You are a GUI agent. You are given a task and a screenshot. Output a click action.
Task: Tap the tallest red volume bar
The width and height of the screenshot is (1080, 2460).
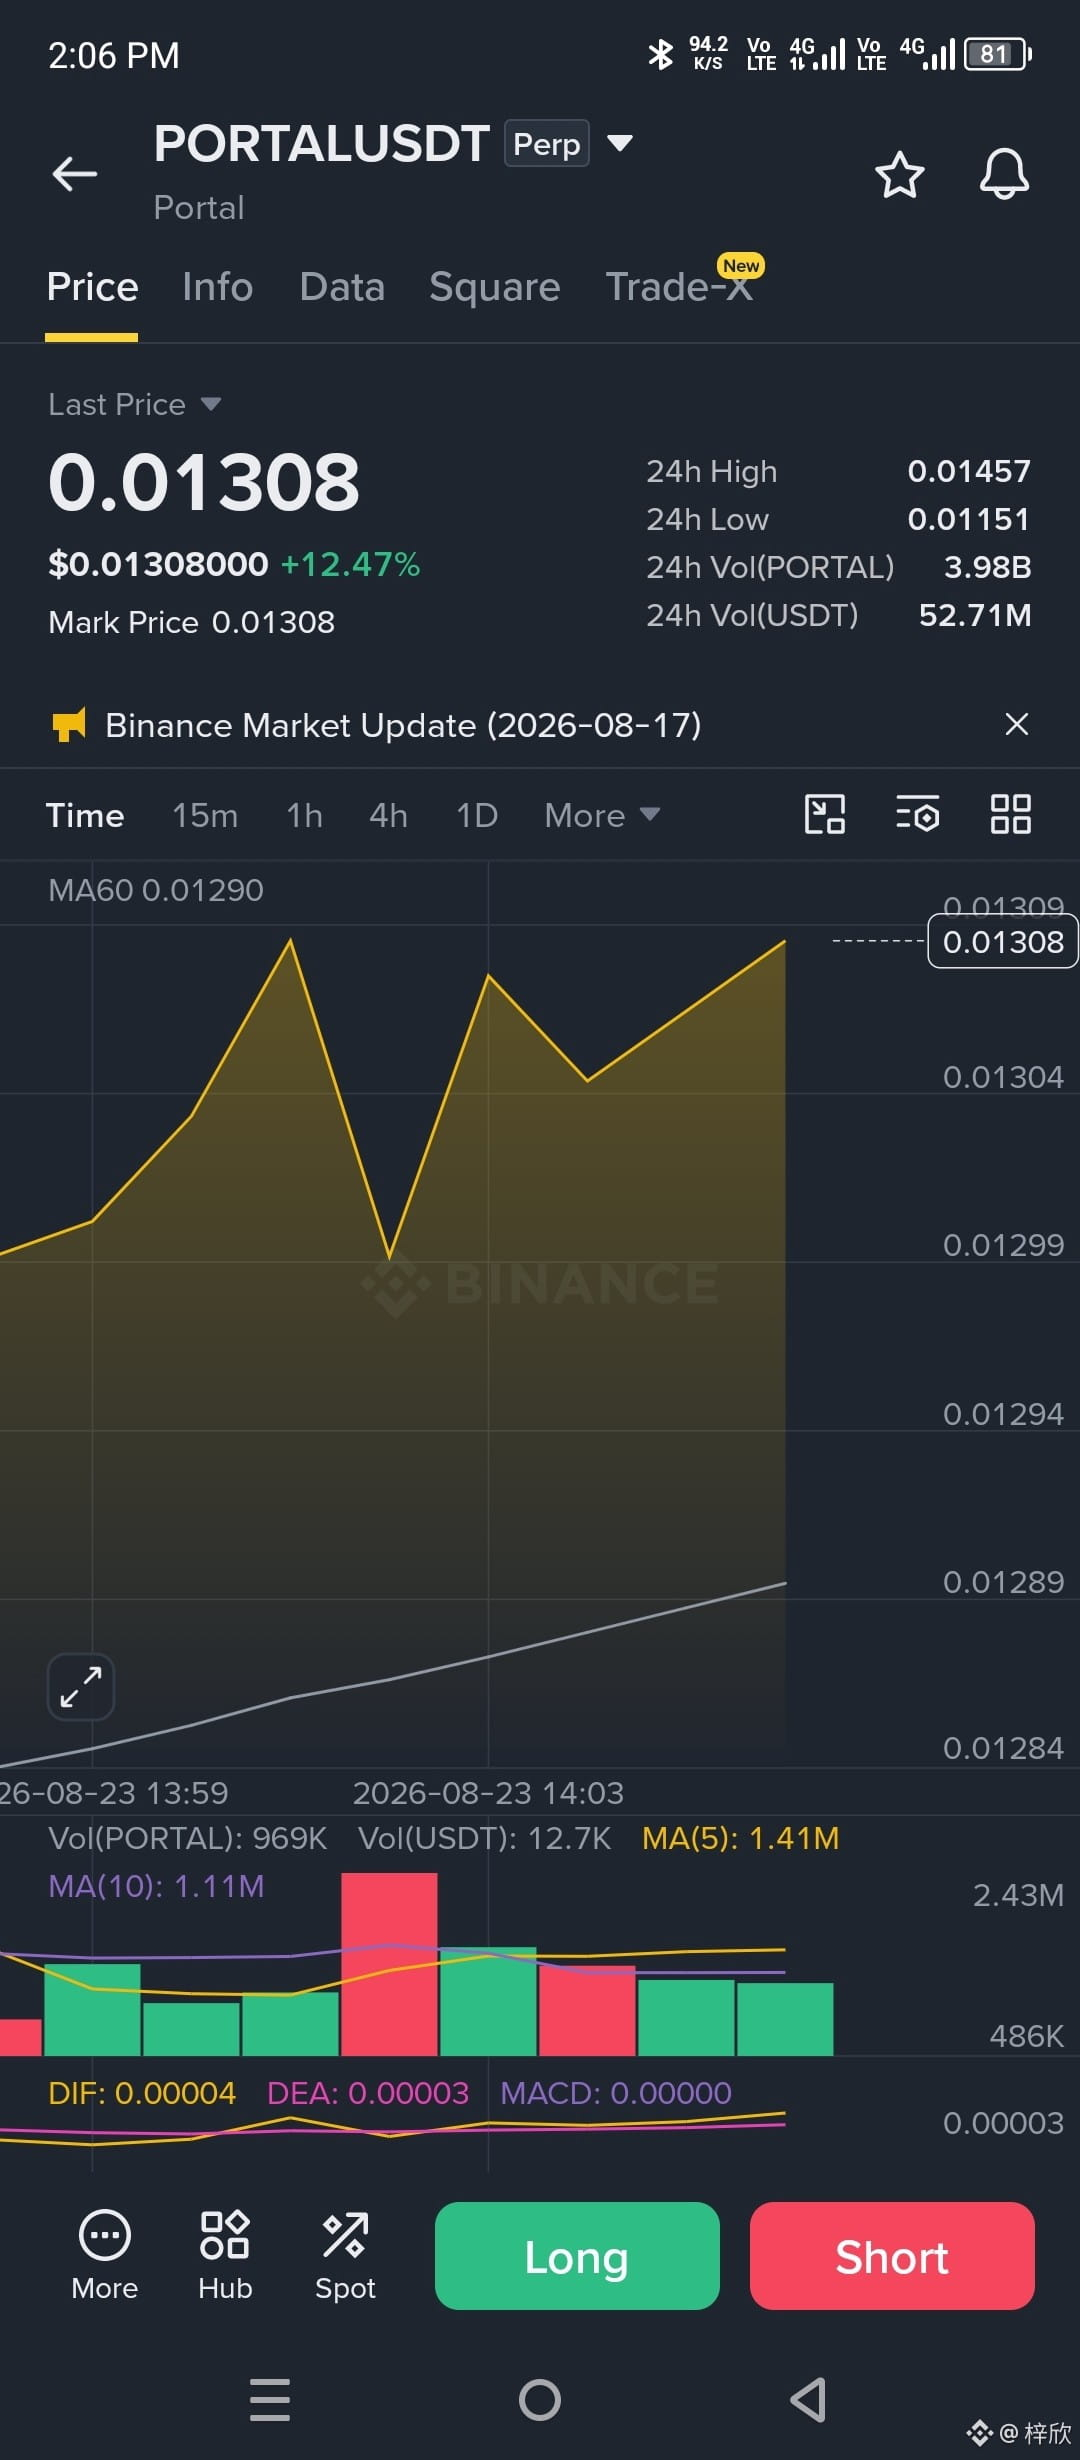pos(389,1964)
